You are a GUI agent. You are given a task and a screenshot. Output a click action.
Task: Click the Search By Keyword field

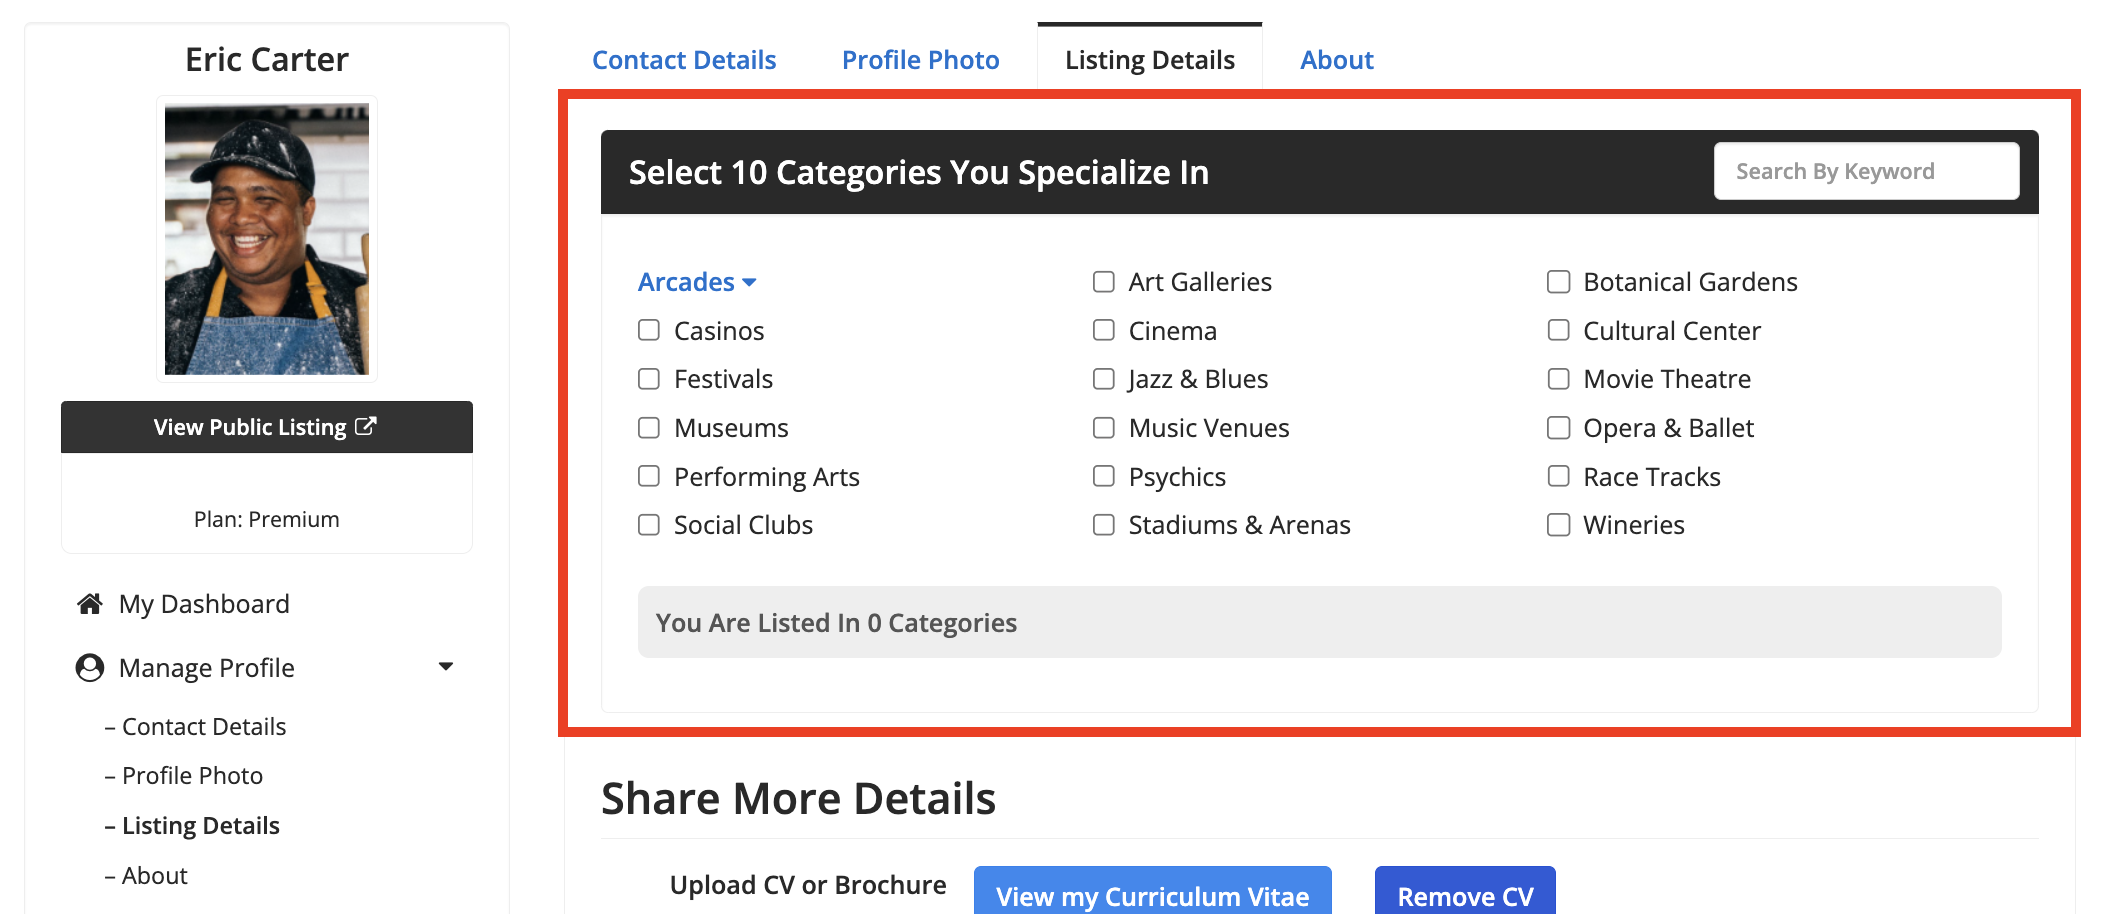[x=1866, y=171]
